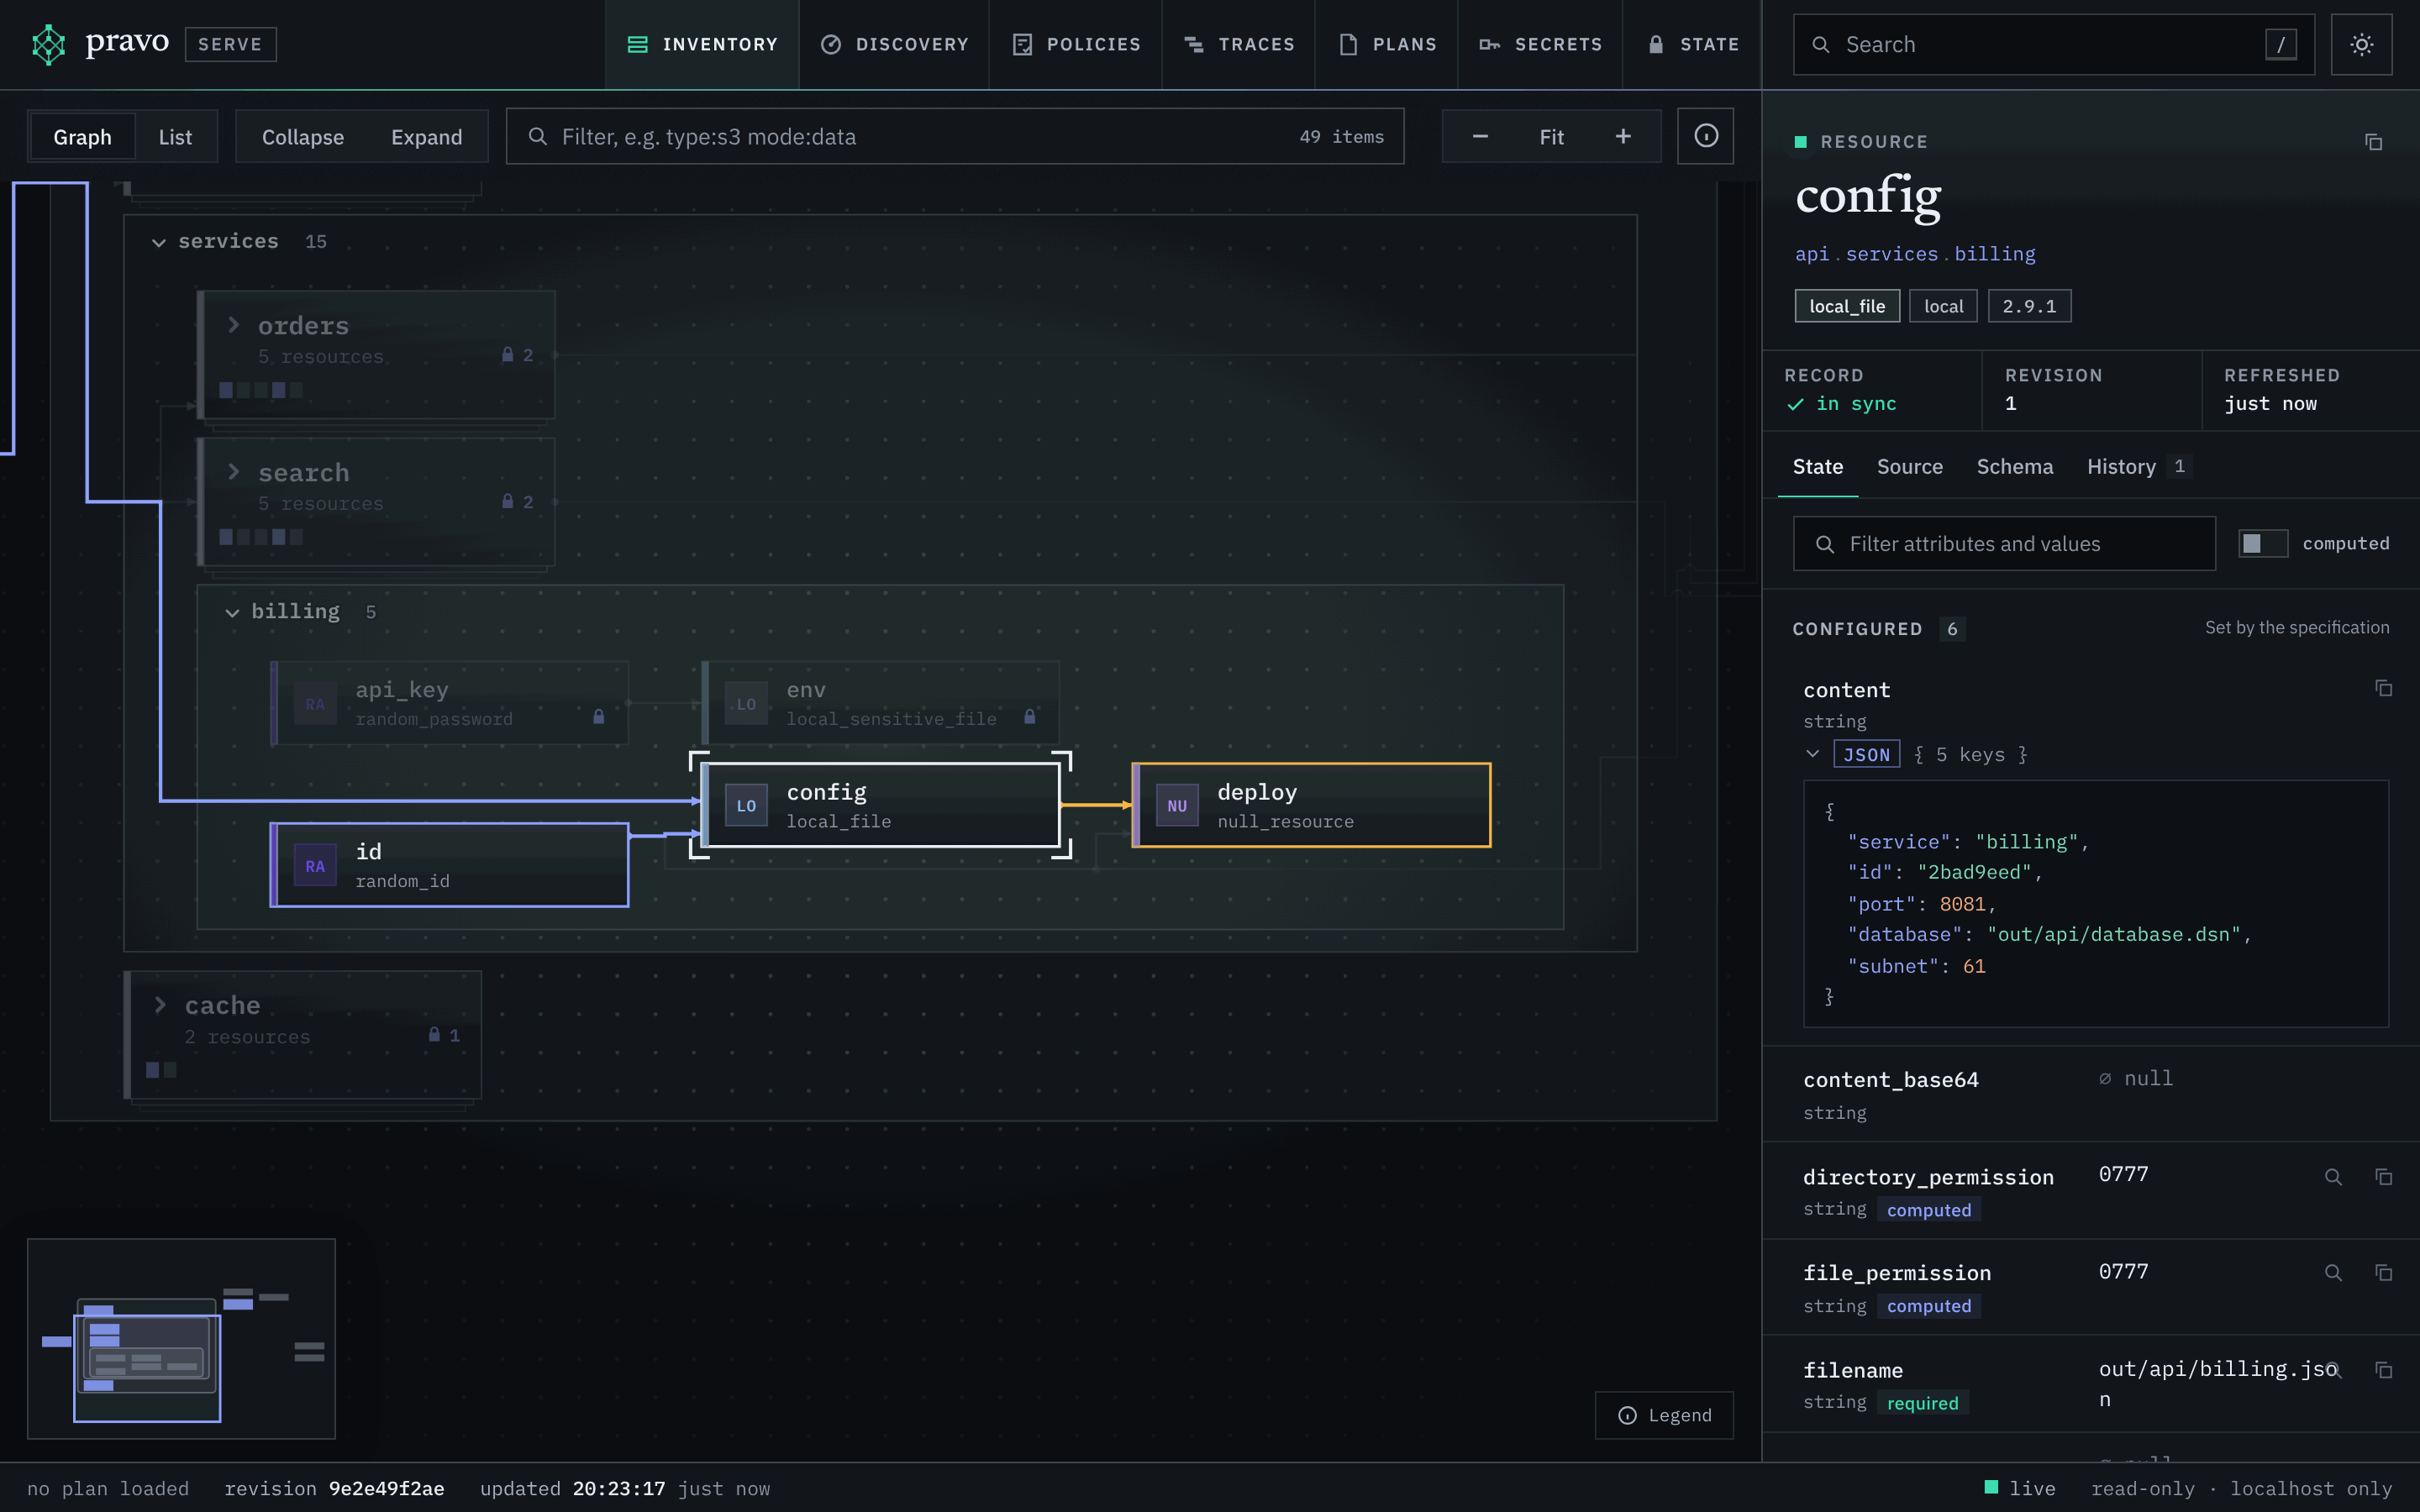The width and height of the screenshot is (2420, 1512).
Task: Click the RA icon on id node
Action: [315, 865]
